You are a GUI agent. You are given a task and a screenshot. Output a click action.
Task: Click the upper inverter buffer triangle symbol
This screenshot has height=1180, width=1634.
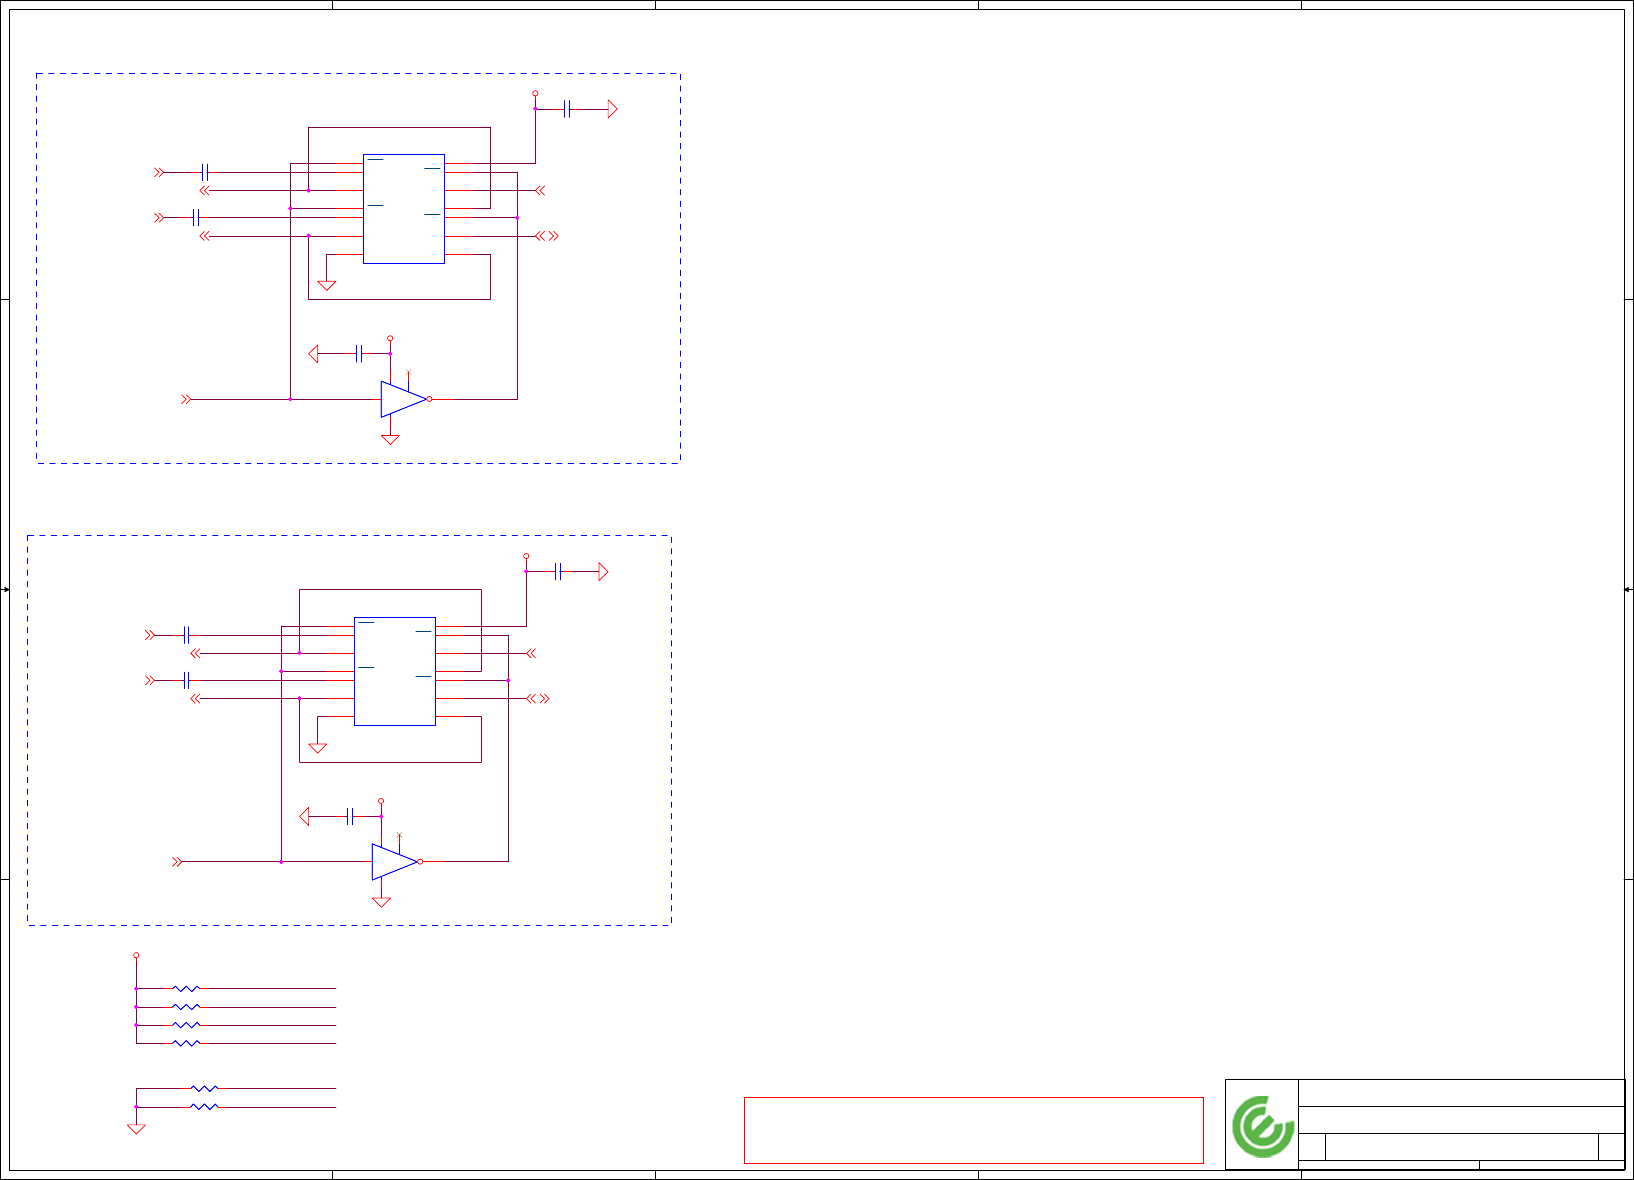pos(404,399)
